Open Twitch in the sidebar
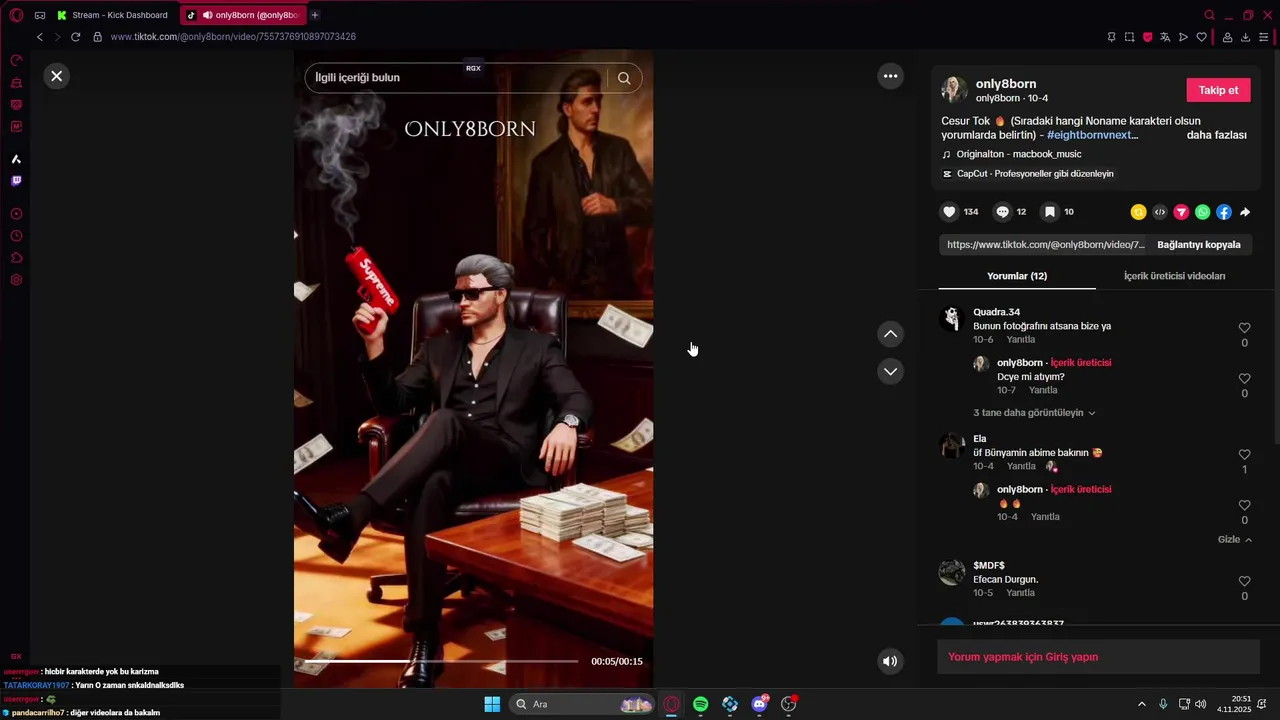The width and height of the screenshot is (1280, 720). (x=16, y=181)
